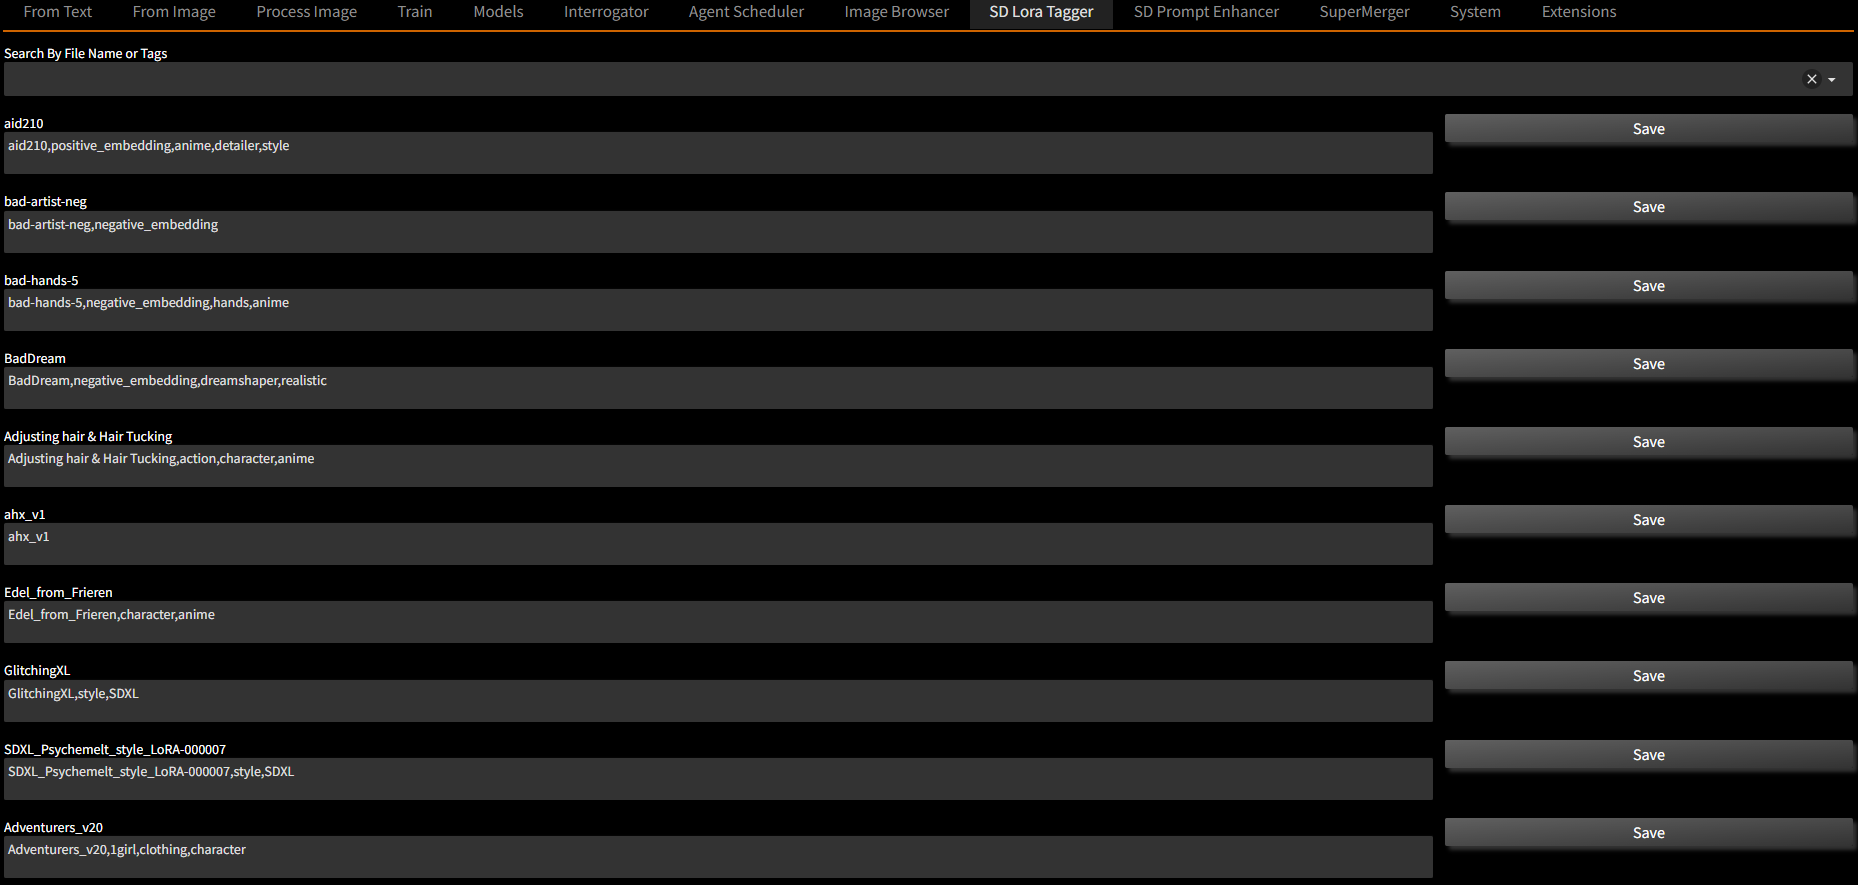The height and width of the screenshot is (885, 1858).
Task: Save tags for Adjusting hair & Hair Tucking
Action: [1649, 442]
